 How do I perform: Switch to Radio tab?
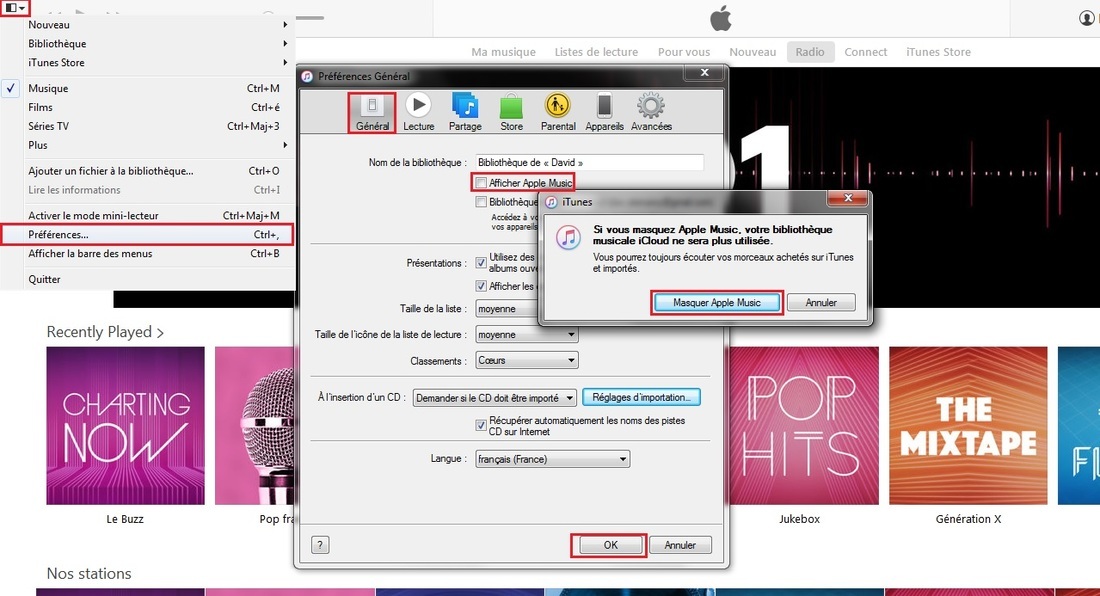pos(810,52)
